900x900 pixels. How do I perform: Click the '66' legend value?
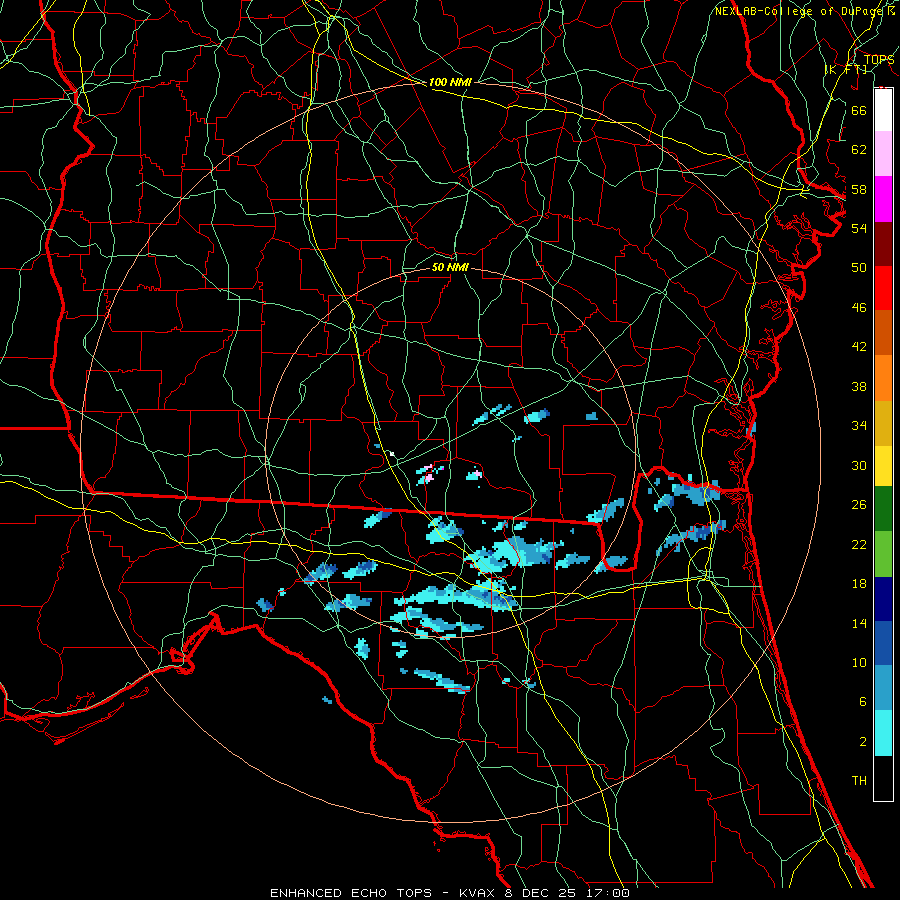click(x=859, y=110)
